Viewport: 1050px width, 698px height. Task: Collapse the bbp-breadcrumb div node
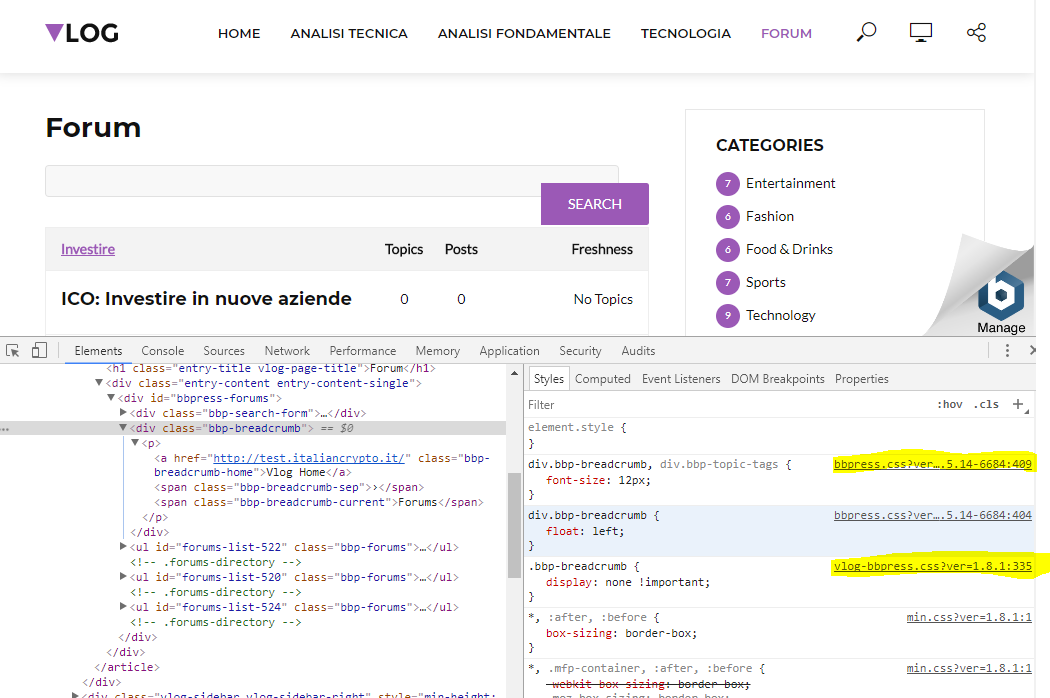[123, 427]
